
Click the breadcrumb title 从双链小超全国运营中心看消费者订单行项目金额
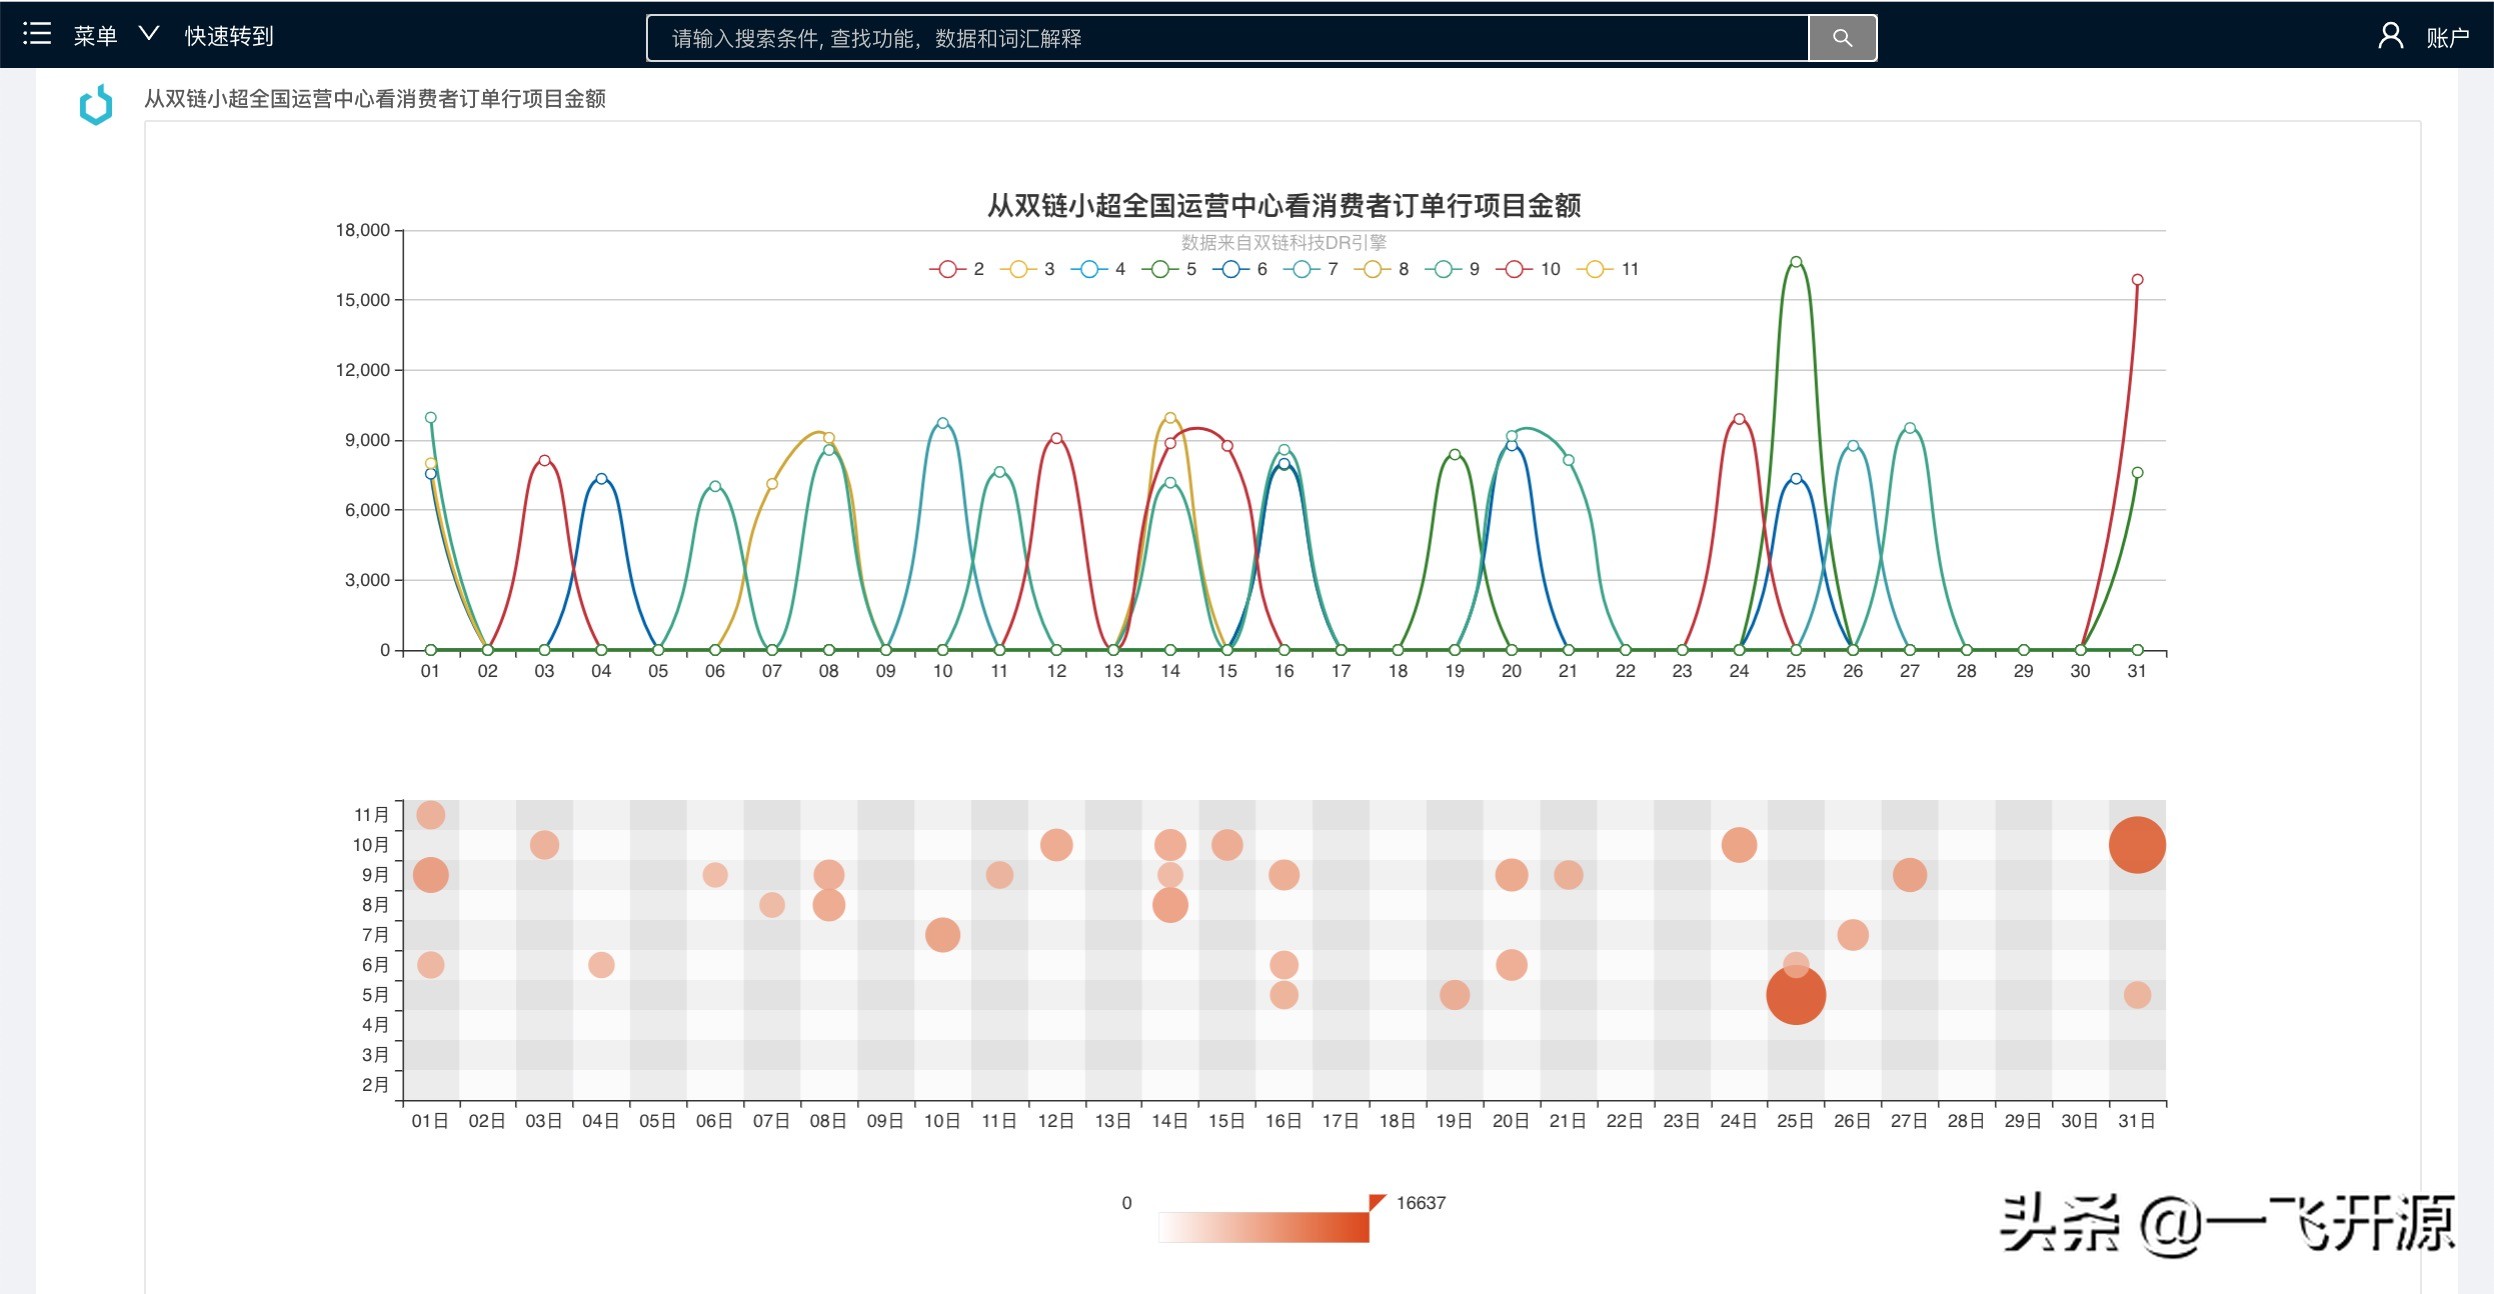pos(375,99)
